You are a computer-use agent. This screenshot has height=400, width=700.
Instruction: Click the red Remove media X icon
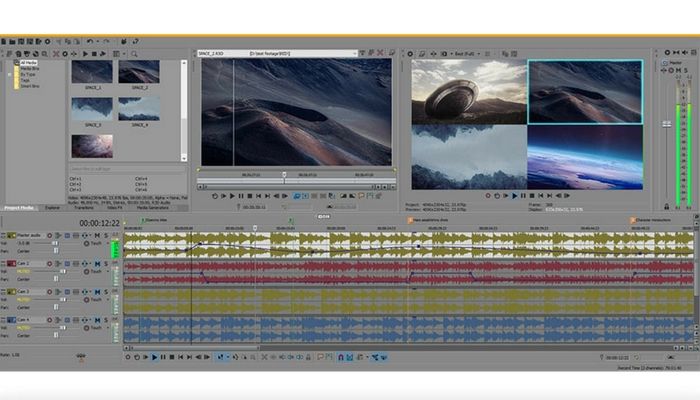point(56,53)
